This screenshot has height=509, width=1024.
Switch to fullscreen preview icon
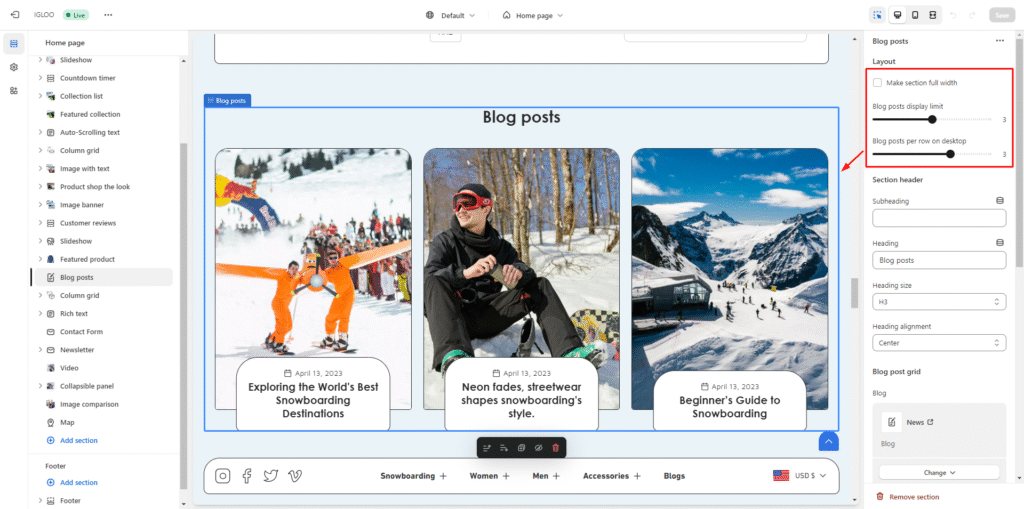click(x=932, y=15)
